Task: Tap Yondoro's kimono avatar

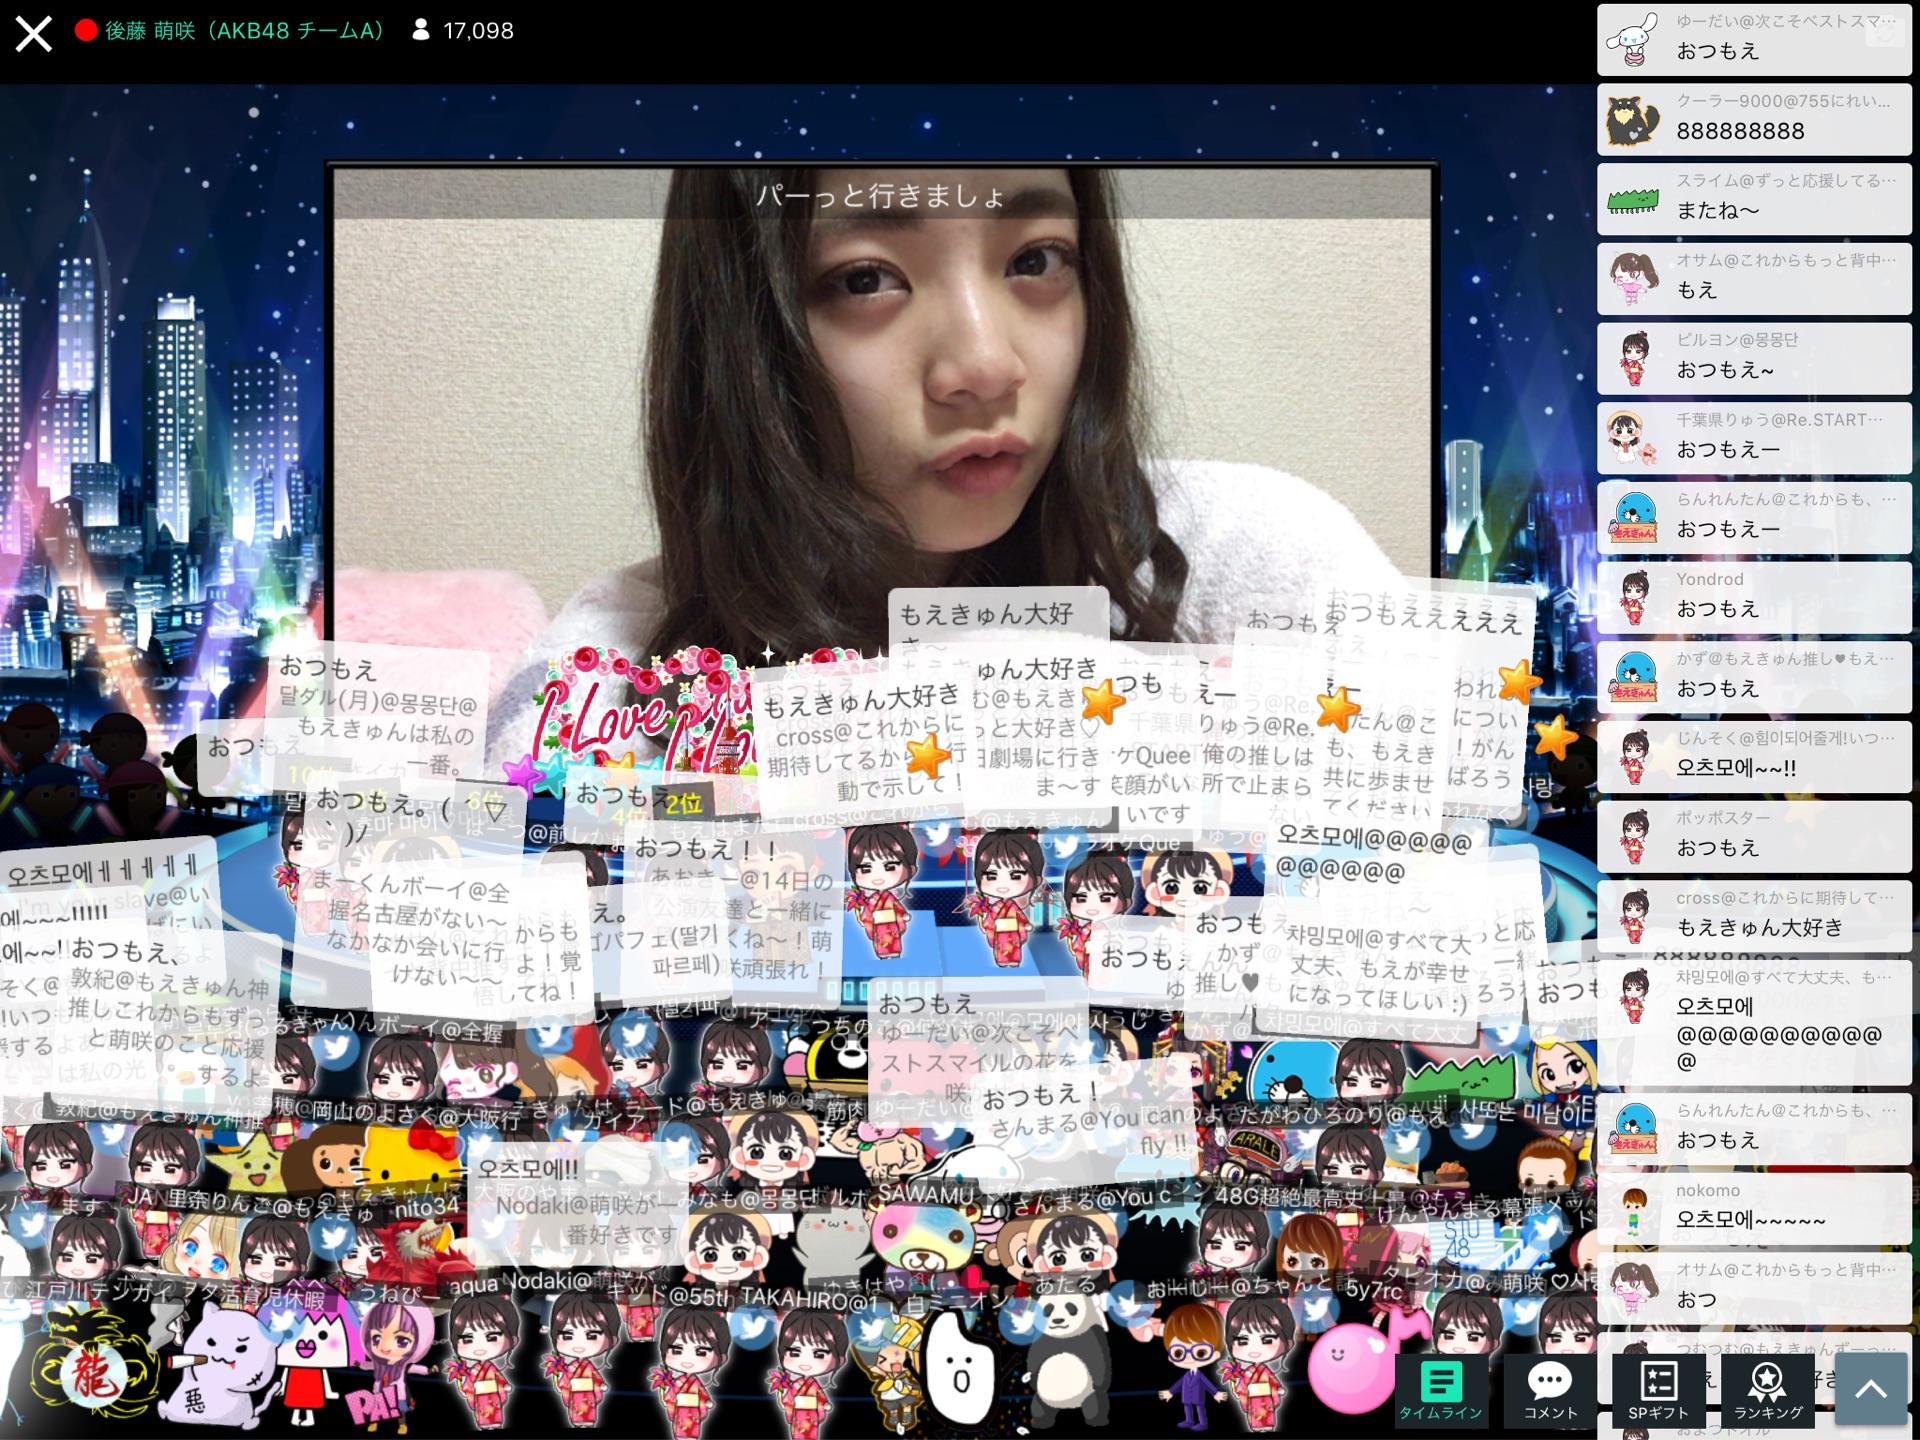Action: 1634,598
